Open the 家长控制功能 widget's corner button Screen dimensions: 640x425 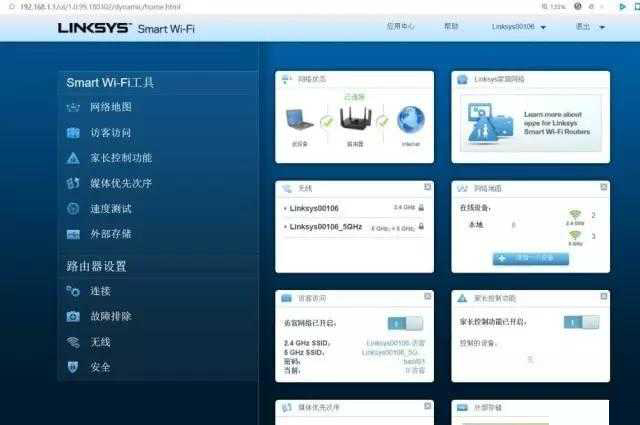coord(604,296)
